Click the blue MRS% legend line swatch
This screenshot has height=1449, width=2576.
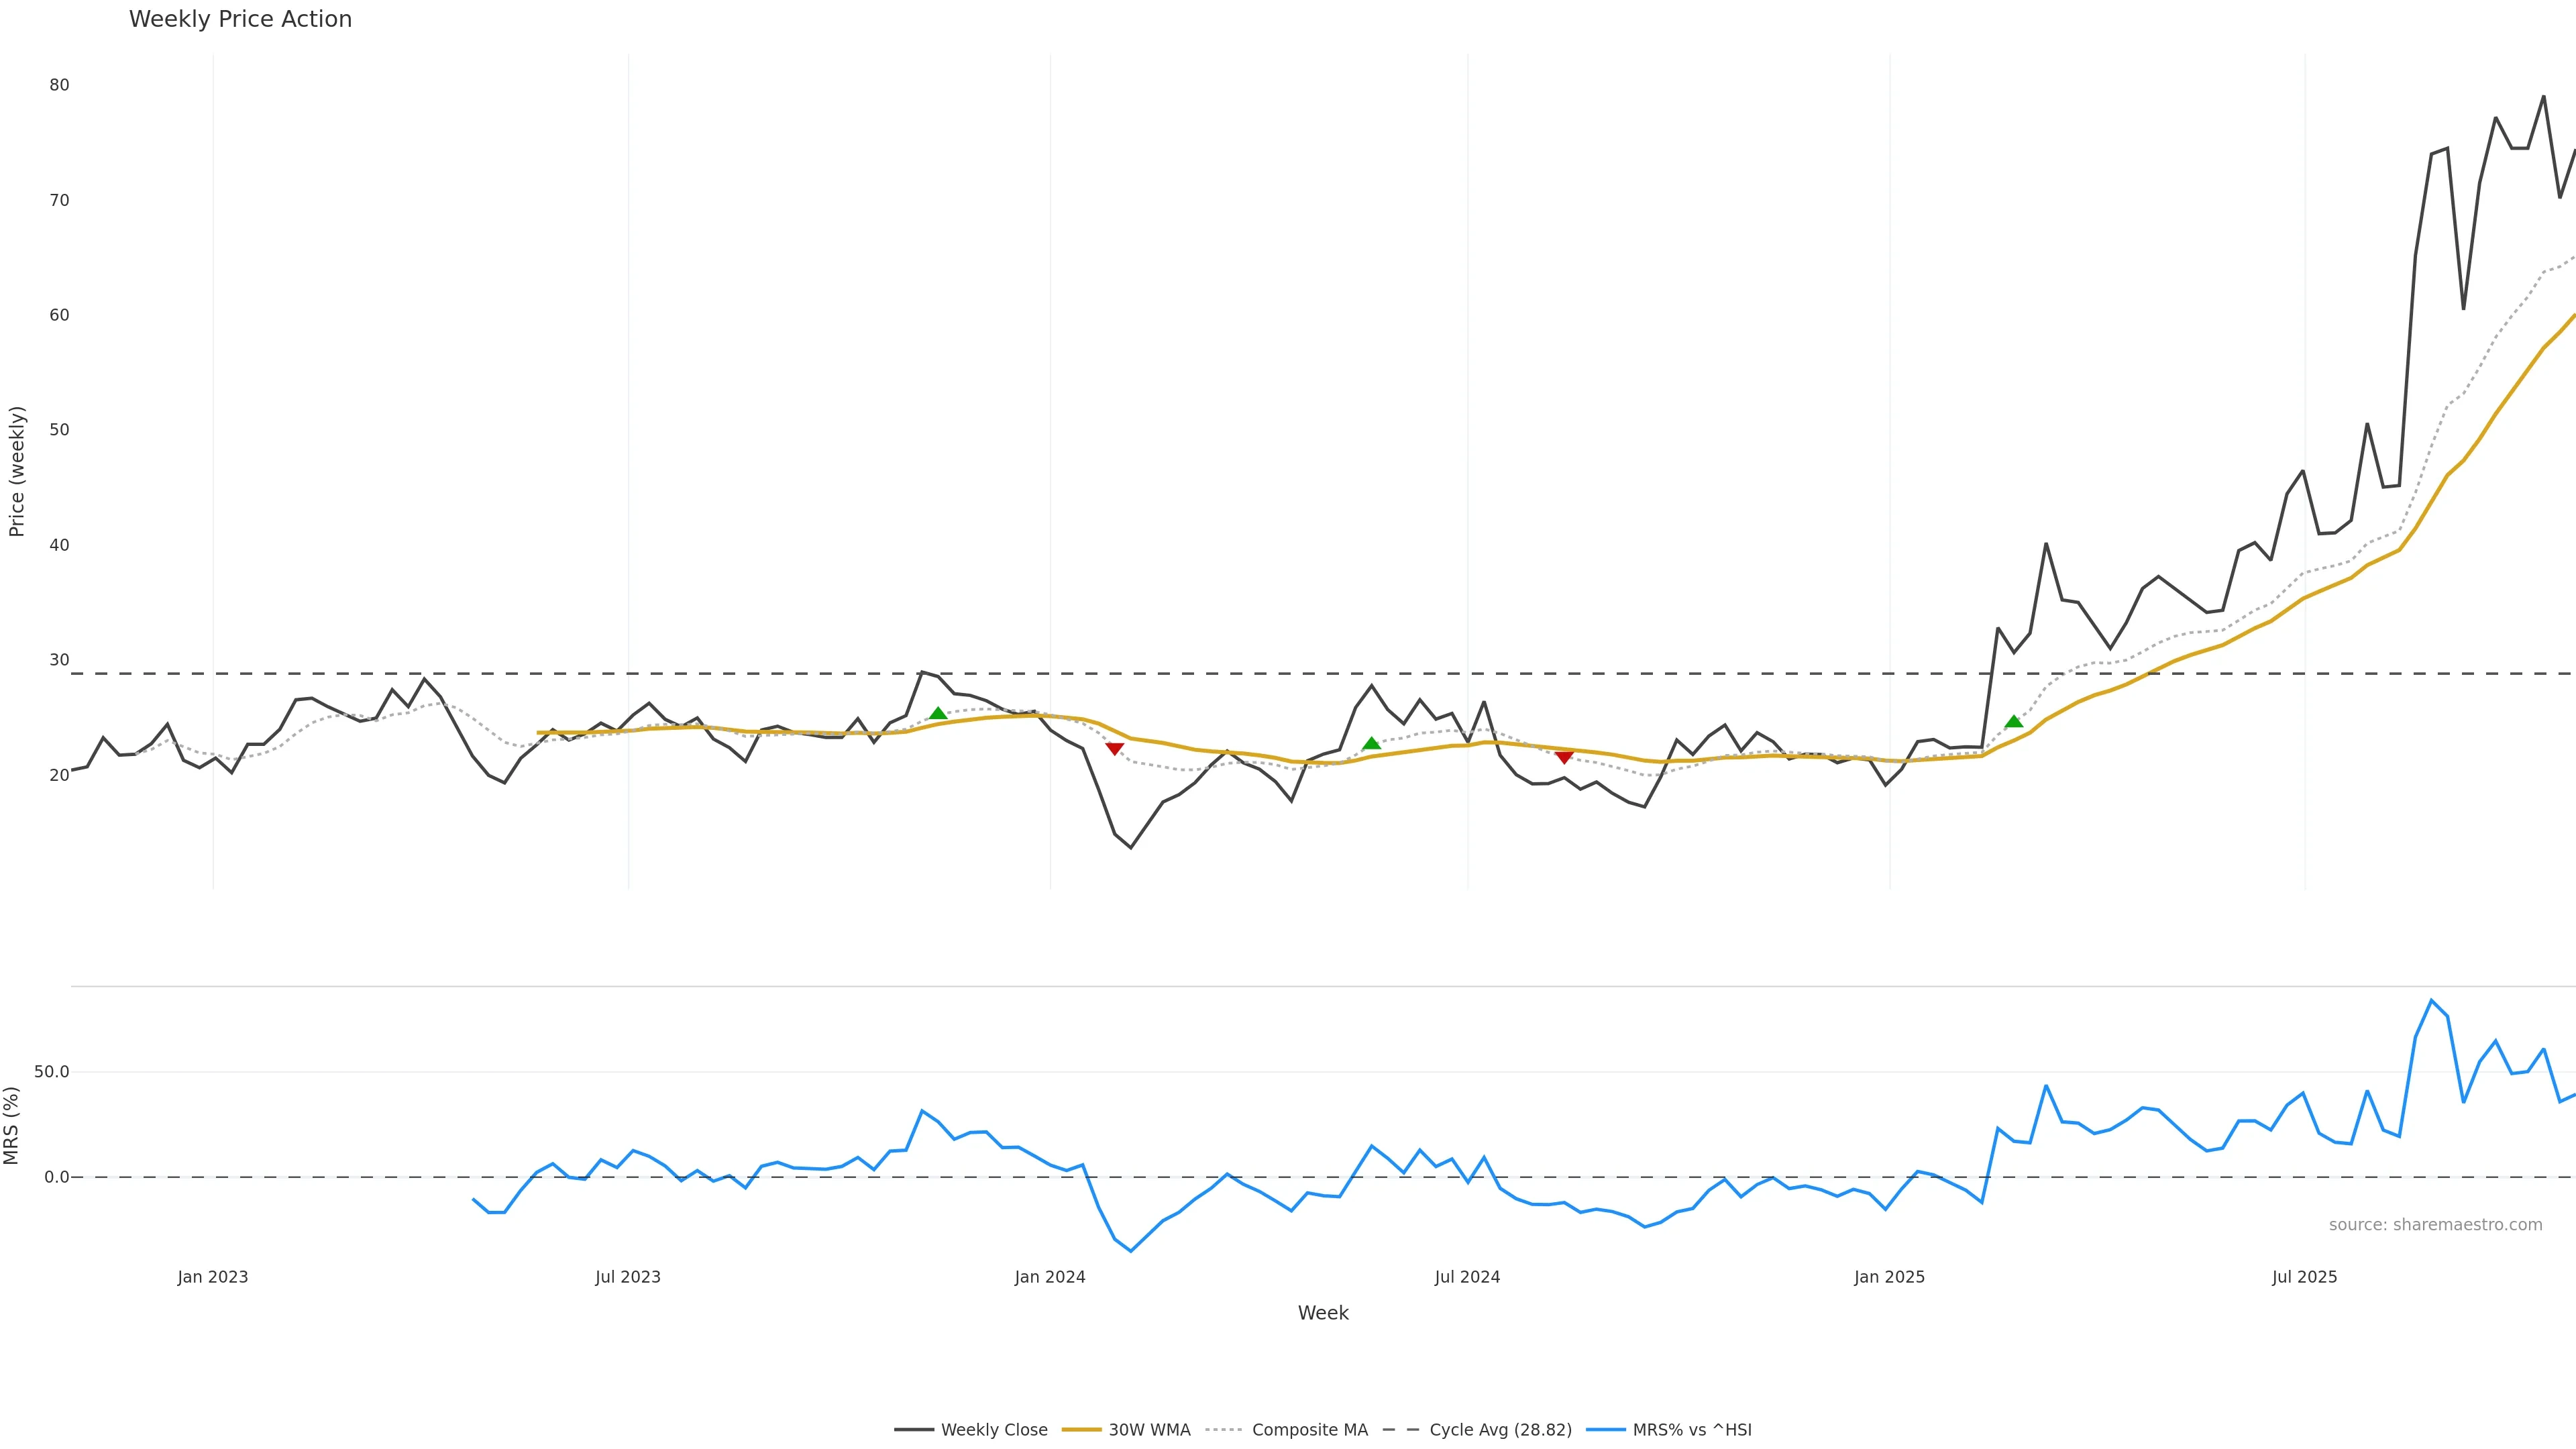point(1606,1430)
